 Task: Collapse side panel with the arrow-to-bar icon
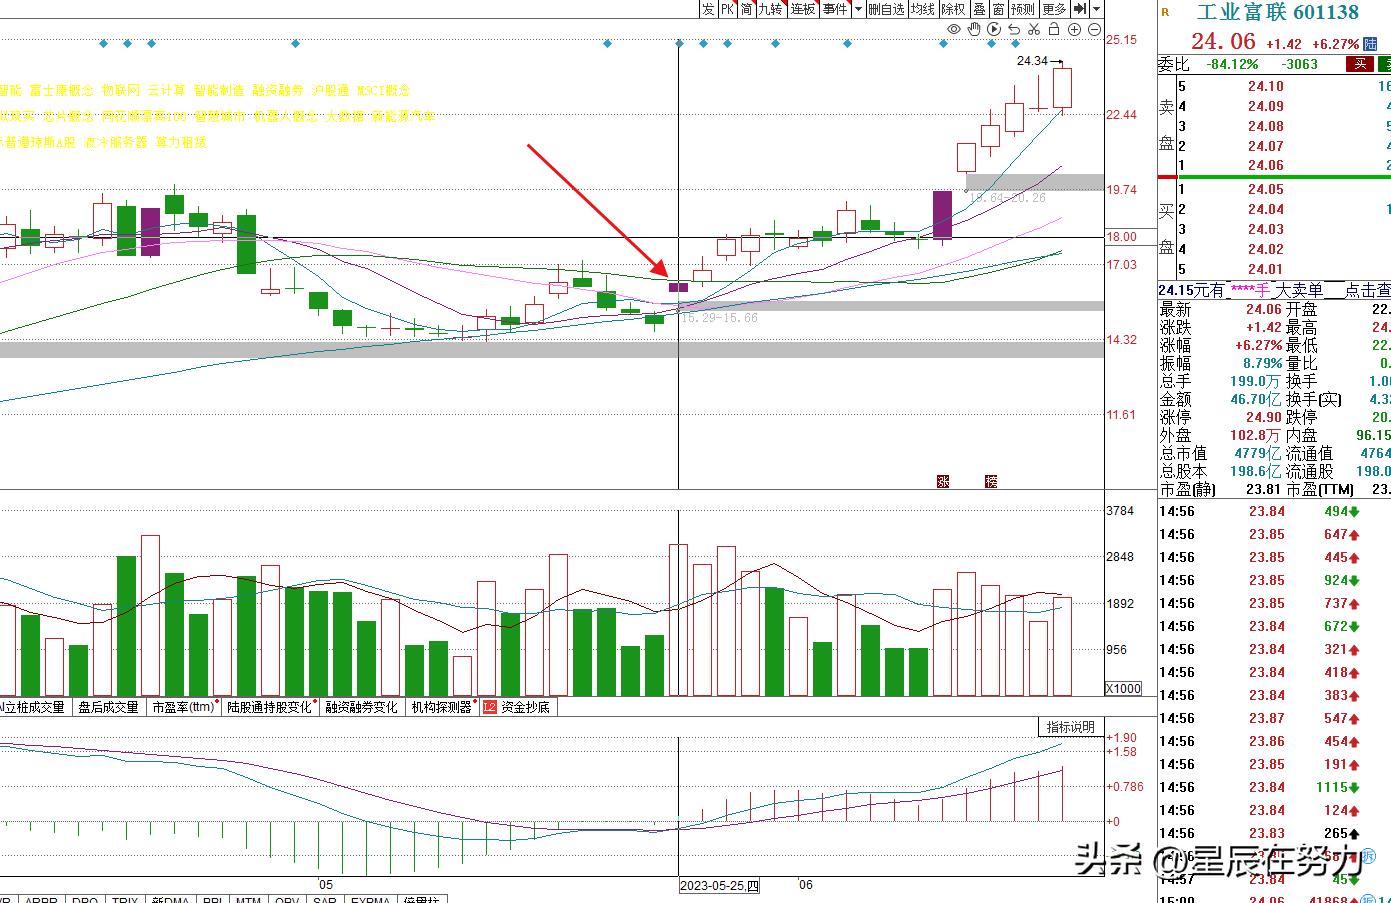(x=1080, y=9)
